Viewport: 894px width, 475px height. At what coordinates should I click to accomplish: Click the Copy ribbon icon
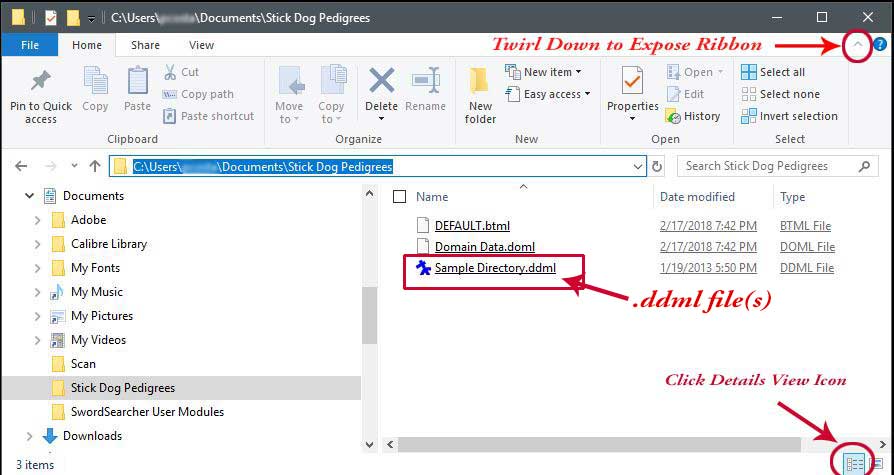click(x=95, y=80)
